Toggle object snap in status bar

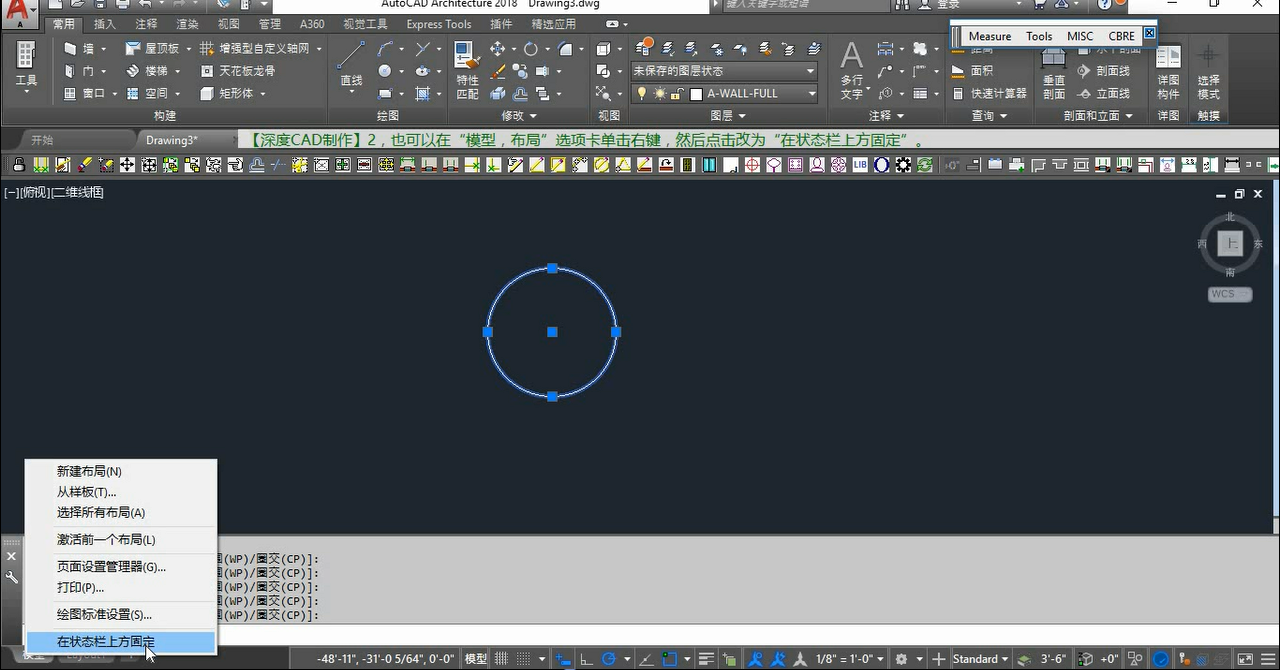pyautogui.click(x=670, y=659)
